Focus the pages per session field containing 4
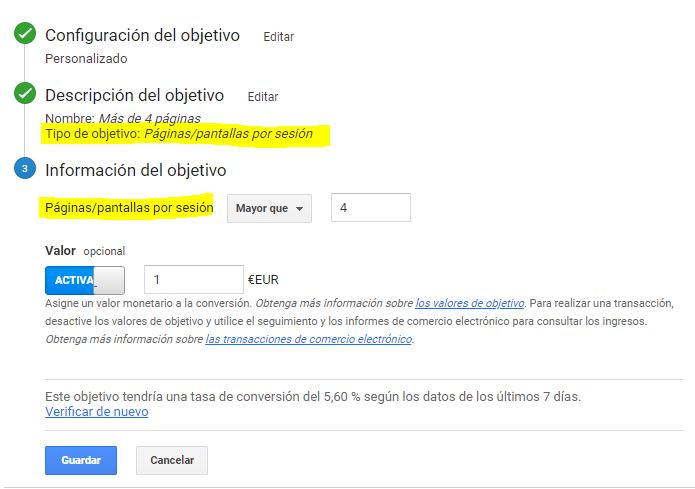The width and height of the screenshot is (695, 489). [x=371, y=207]
